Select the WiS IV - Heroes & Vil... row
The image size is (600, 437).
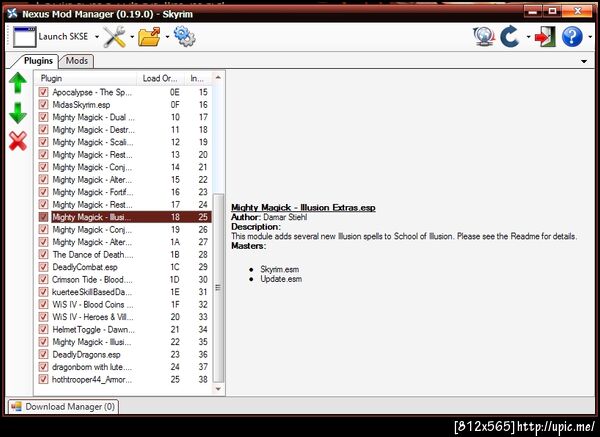(124, 317)
